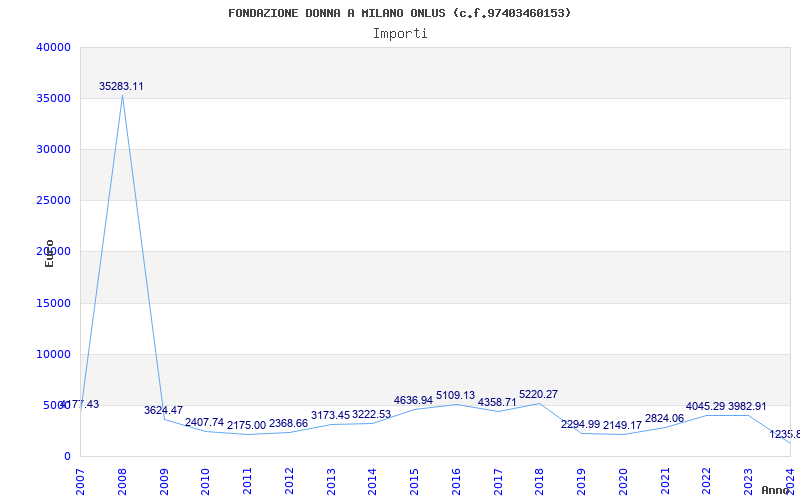Click the y-axis tick label 40000
The height and width of the screenshot is (500, 800).
(x=54, y=47)
